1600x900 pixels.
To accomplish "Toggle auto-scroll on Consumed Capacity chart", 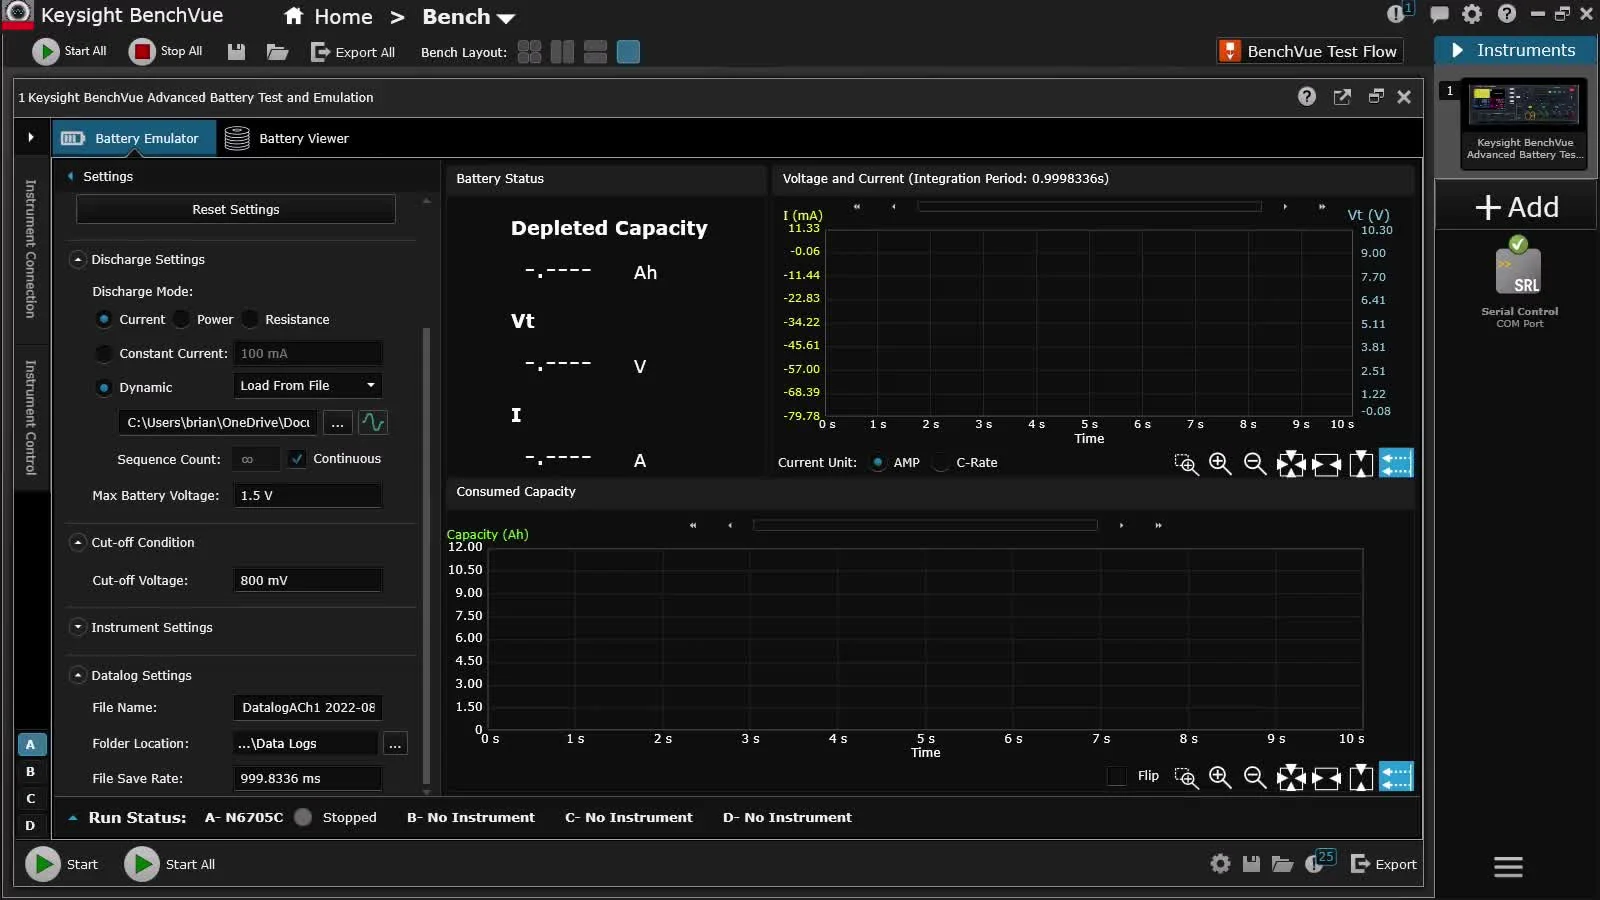I will pyautogui.click(x=1396, y=777).
